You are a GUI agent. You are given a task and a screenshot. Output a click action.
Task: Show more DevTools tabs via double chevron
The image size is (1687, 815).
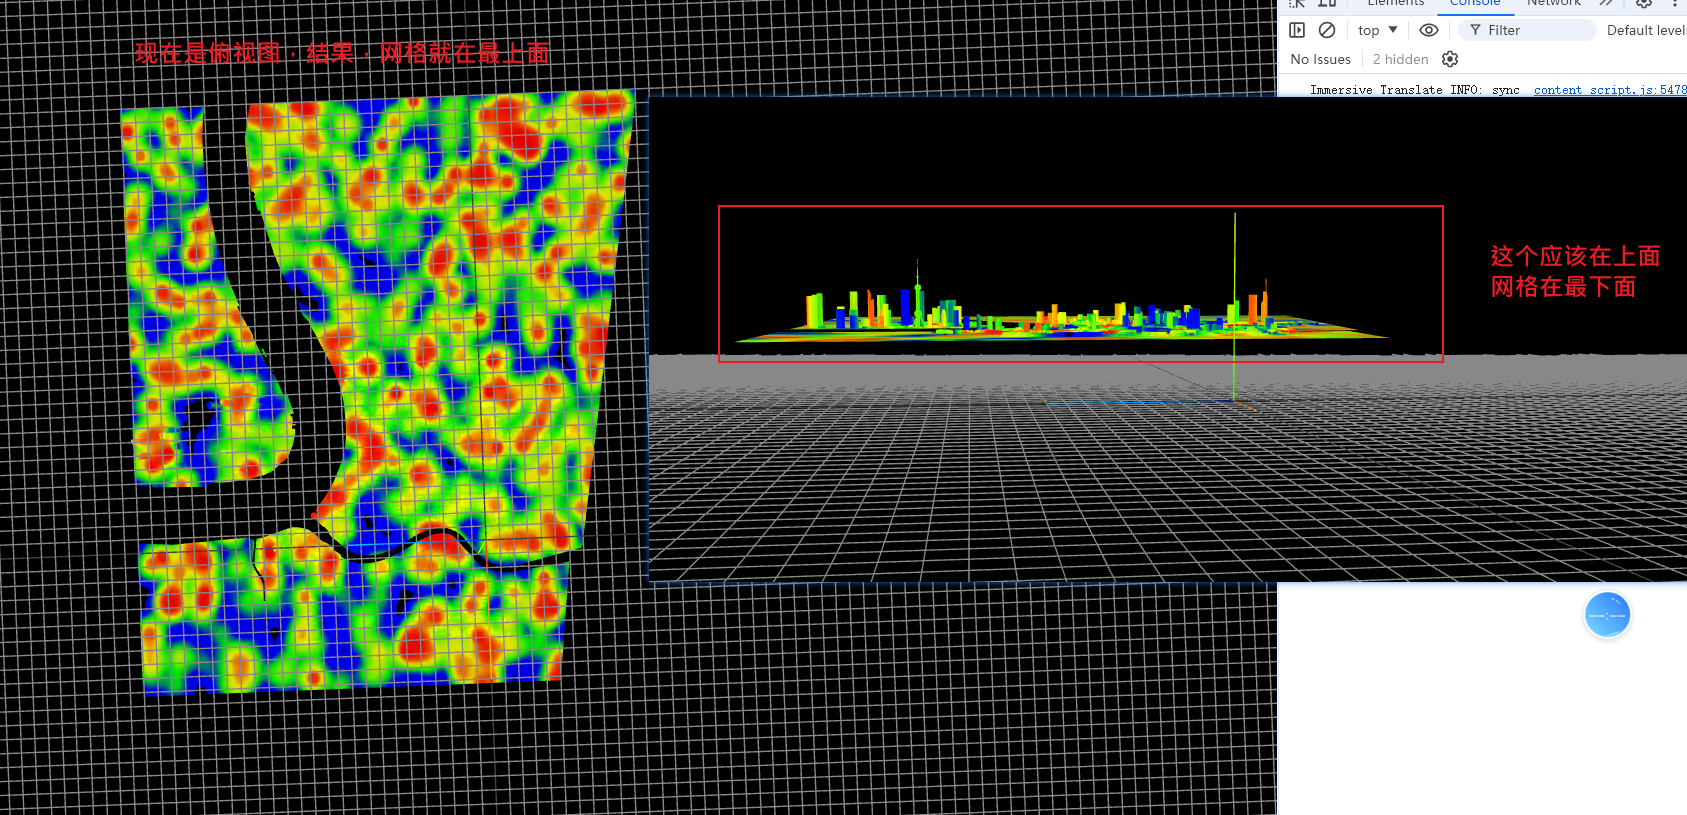pyautogui.click(x=1606, y=3)
